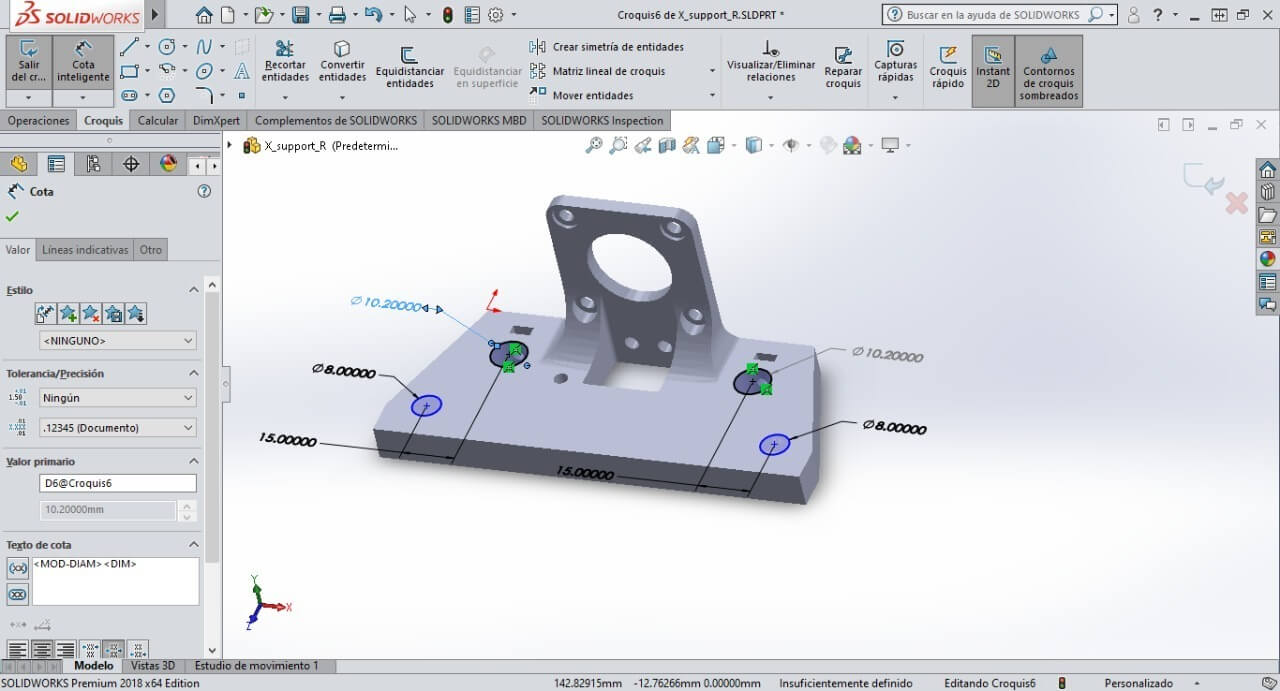Screen dimensions: 1280x691
Task: Select the sketch Text tool
Action: (x=242, y=71)
